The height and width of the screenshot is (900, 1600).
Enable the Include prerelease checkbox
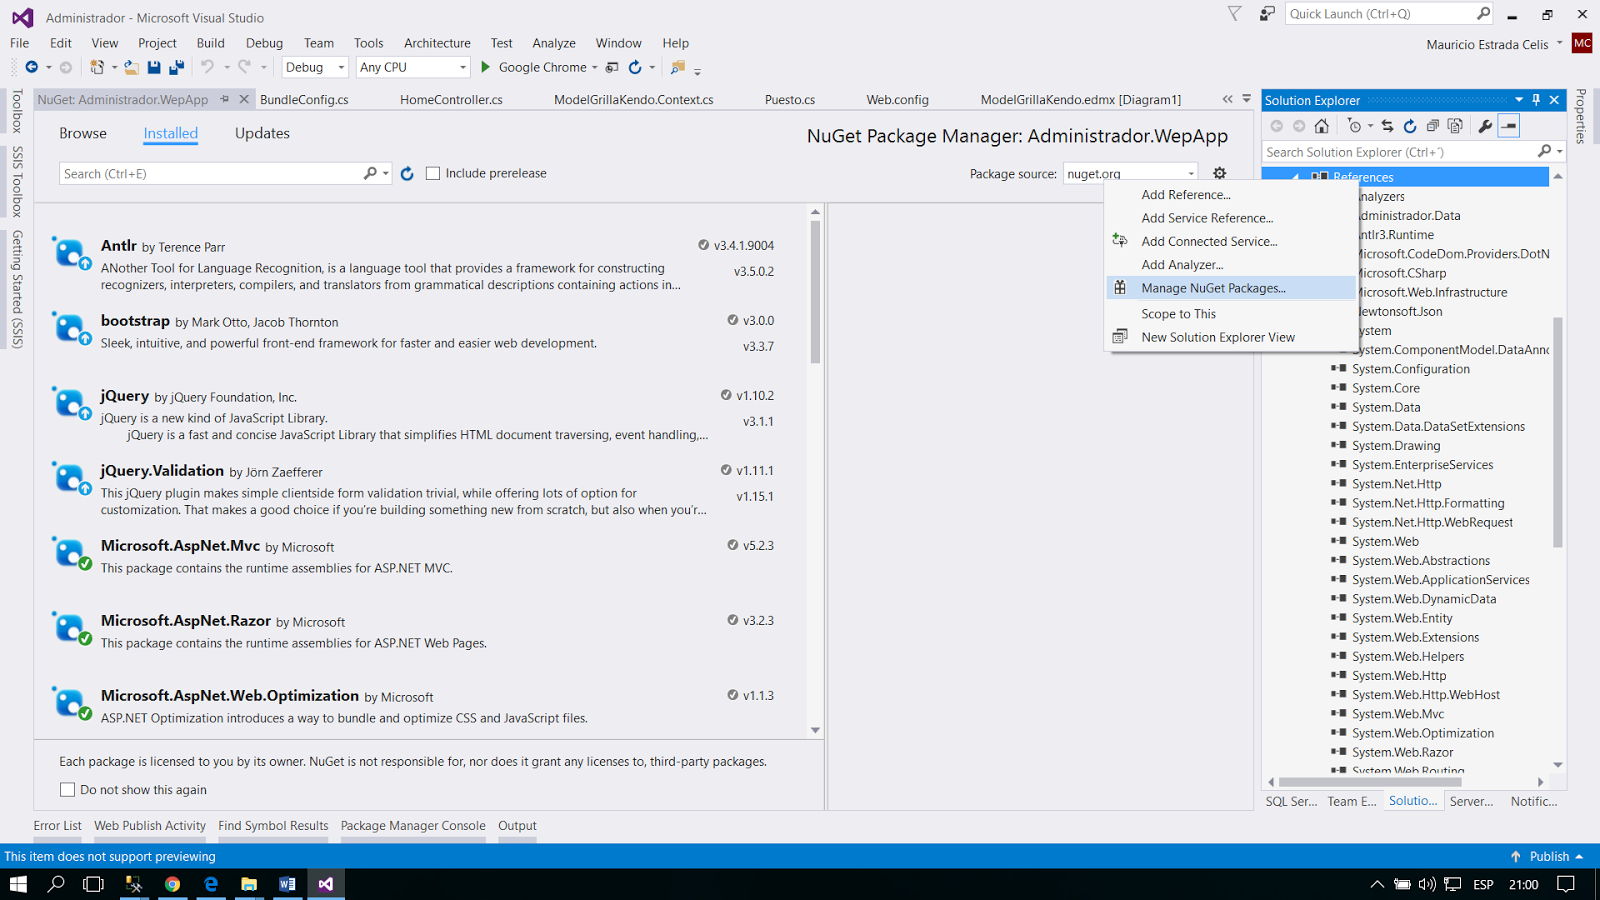432,172
